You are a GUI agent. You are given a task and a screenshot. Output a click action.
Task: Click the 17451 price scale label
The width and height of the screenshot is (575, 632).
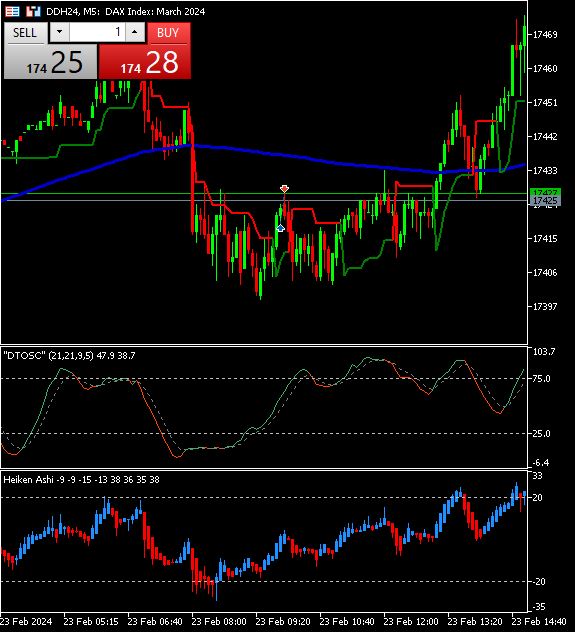point(545,103)
